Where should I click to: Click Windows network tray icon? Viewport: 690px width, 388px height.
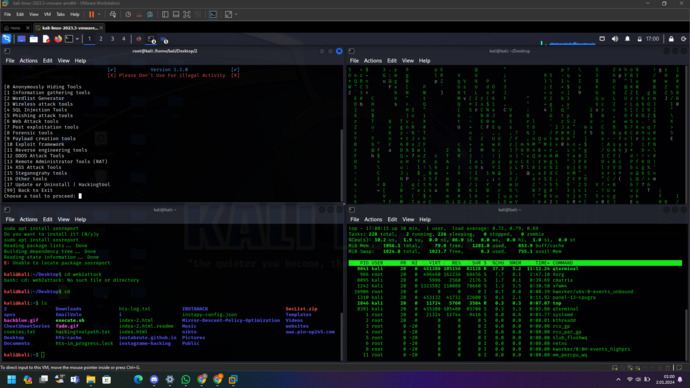[630, 379]
